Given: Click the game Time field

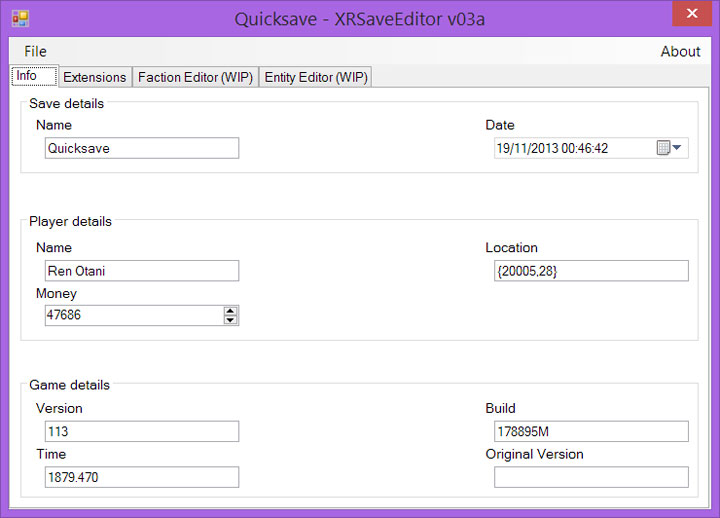Looking at the screenshot, I should [x=141, y=477].
